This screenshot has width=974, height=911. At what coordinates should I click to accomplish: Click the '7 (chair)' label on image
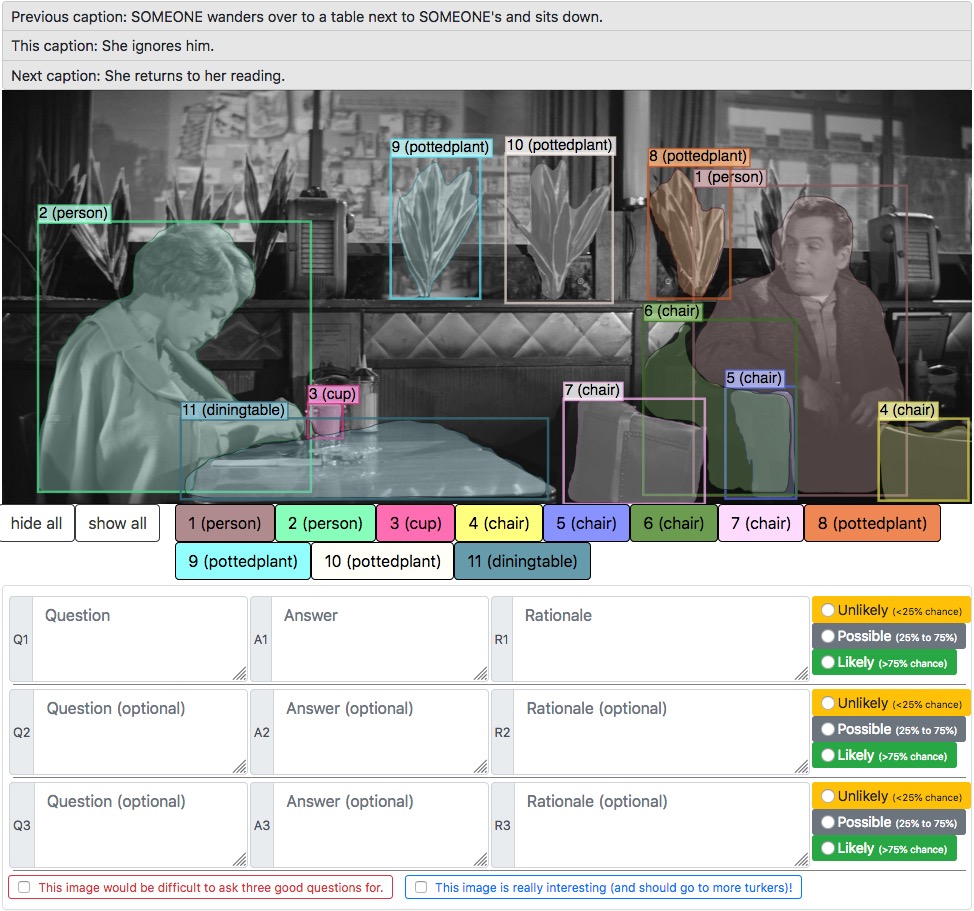[x=593, y=390]
